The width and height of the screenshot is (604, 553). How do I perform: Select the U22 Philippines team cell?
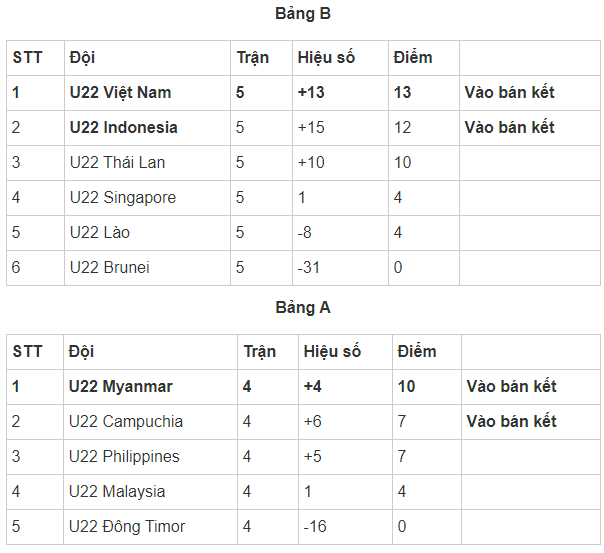click(124, 457)
